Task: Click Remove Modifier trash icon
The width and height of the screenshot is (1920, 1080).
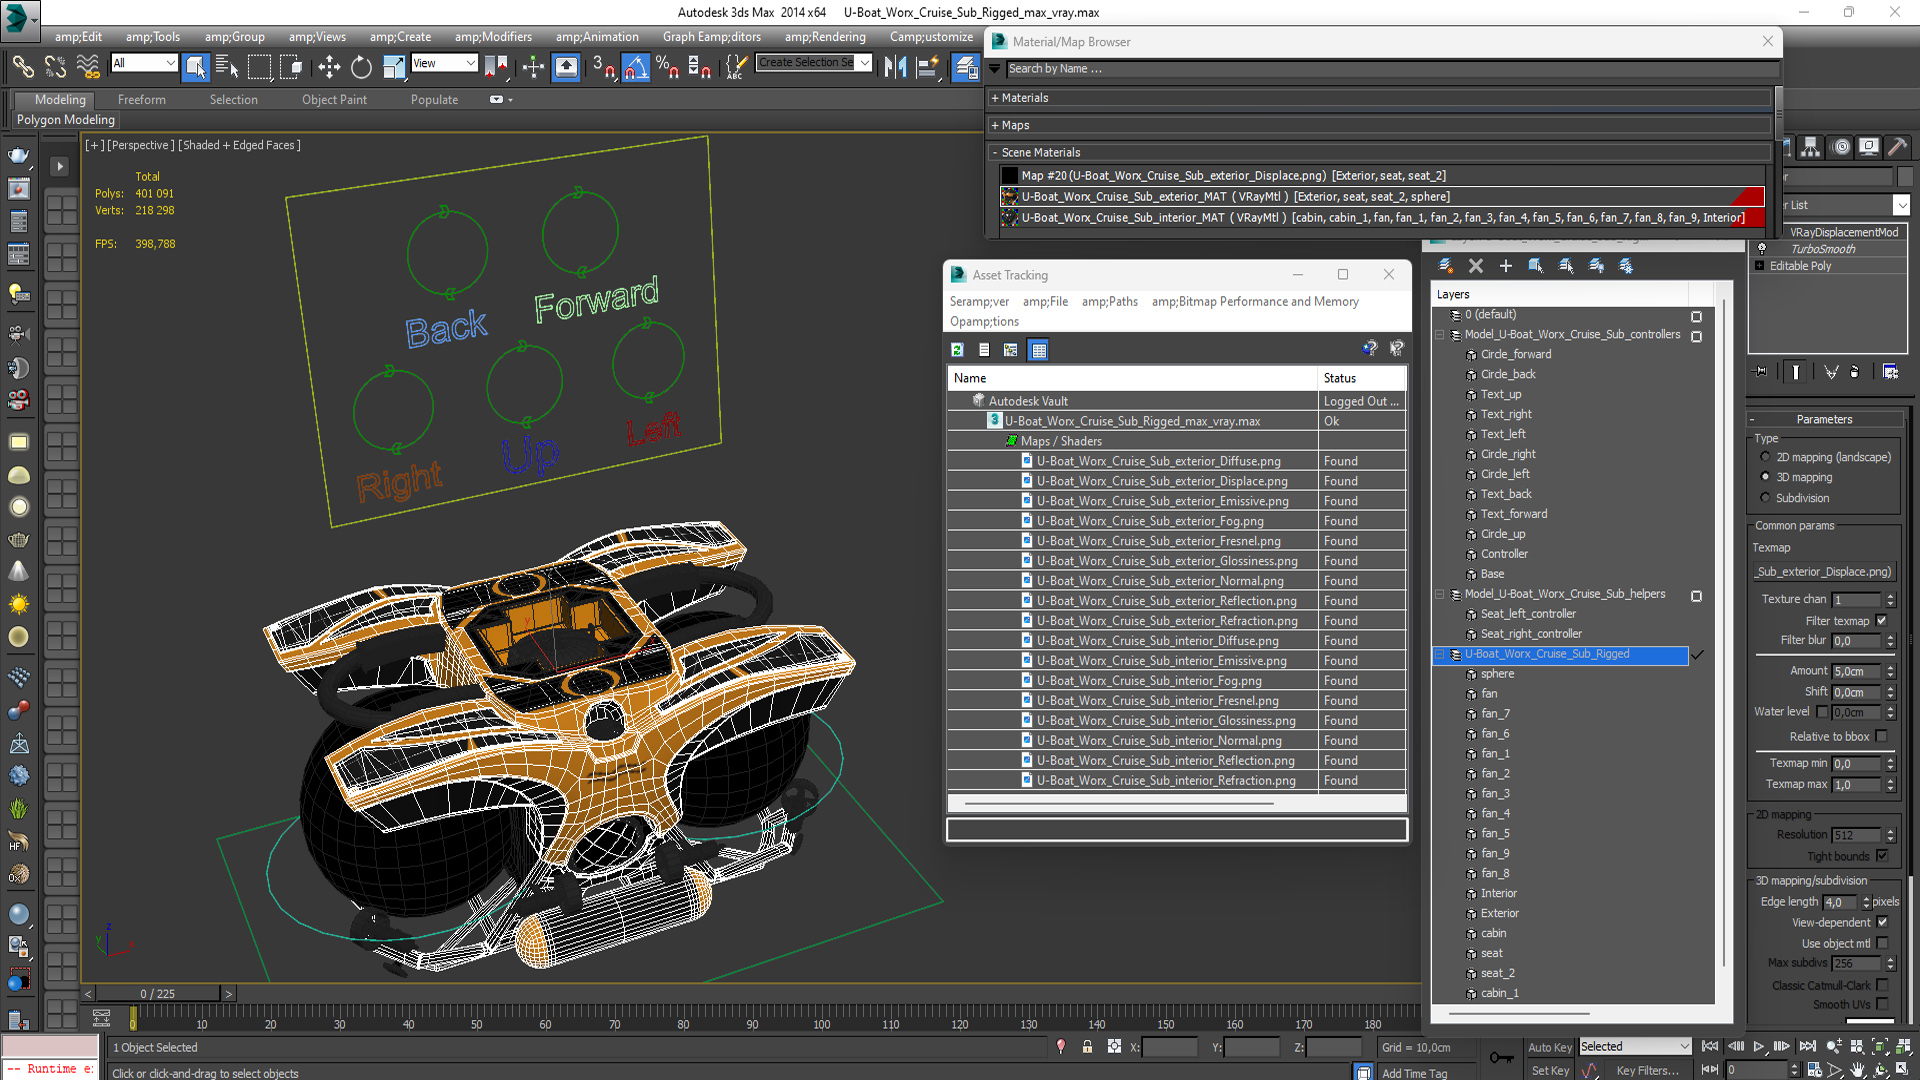Action: click(1855, 372)
